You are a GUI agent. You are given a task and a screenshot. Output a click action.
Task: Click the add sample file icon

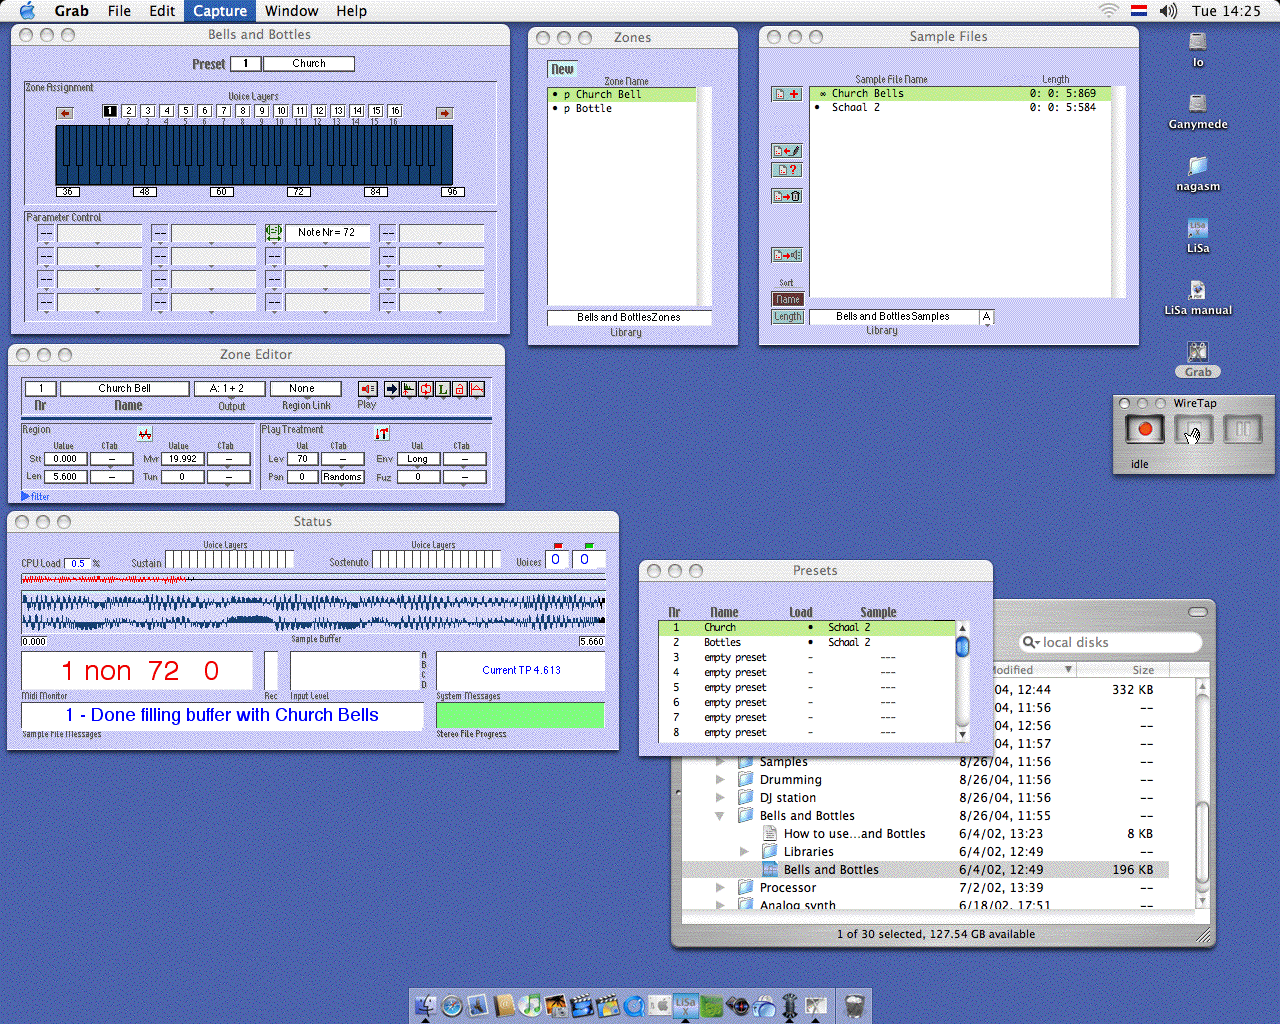tap(787, 94)
